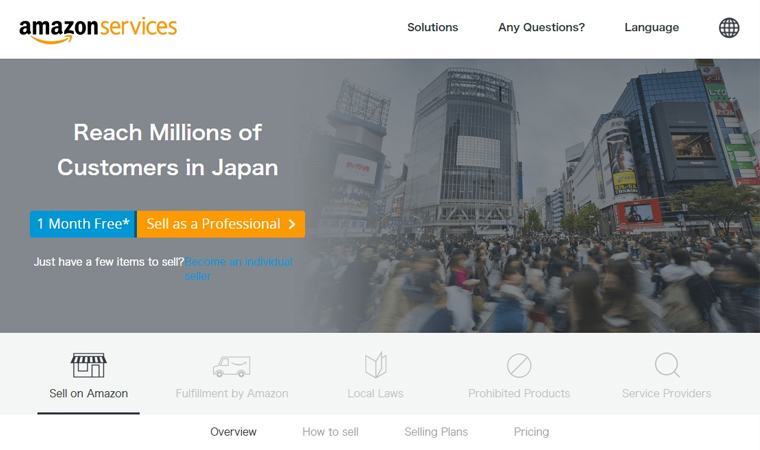Screen dimensions: 760x450
Task: Follow the Become an individual seller link
Action: click(238, 263)
